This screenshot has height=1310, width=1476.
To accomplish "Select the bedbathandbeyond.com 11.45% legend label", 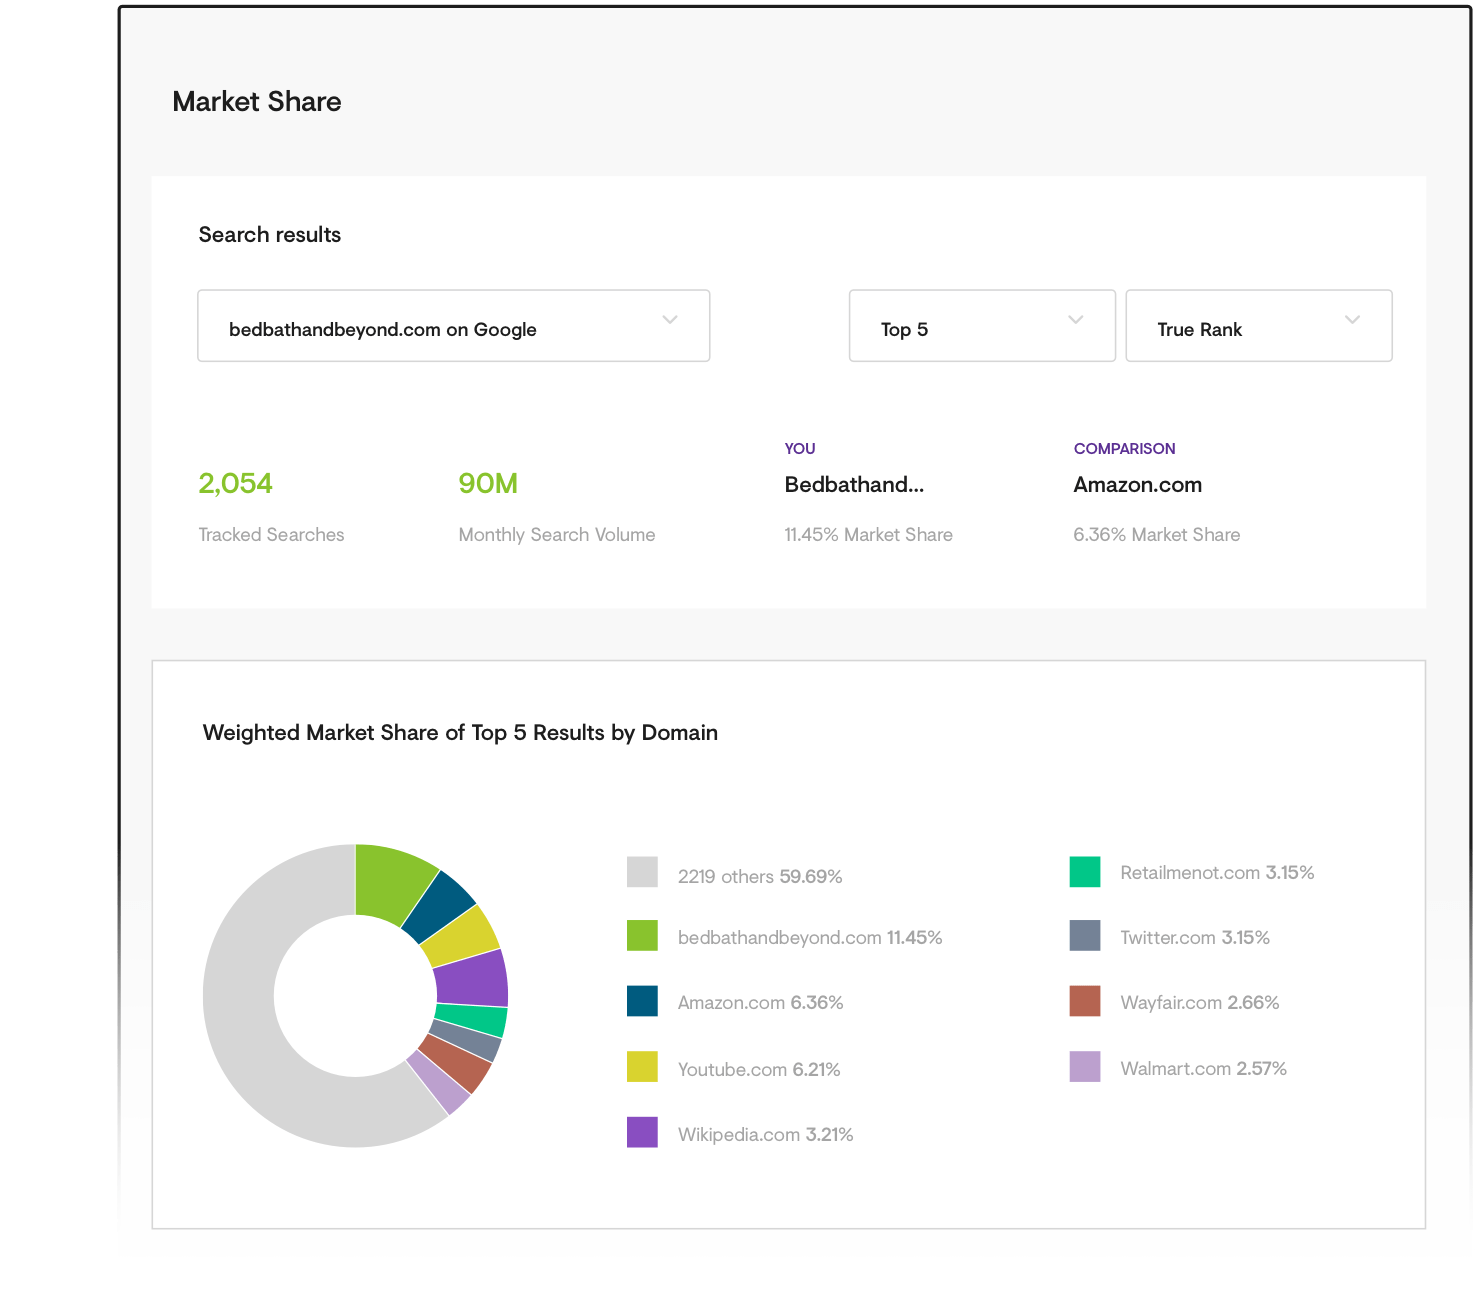I will coord(810,938).
